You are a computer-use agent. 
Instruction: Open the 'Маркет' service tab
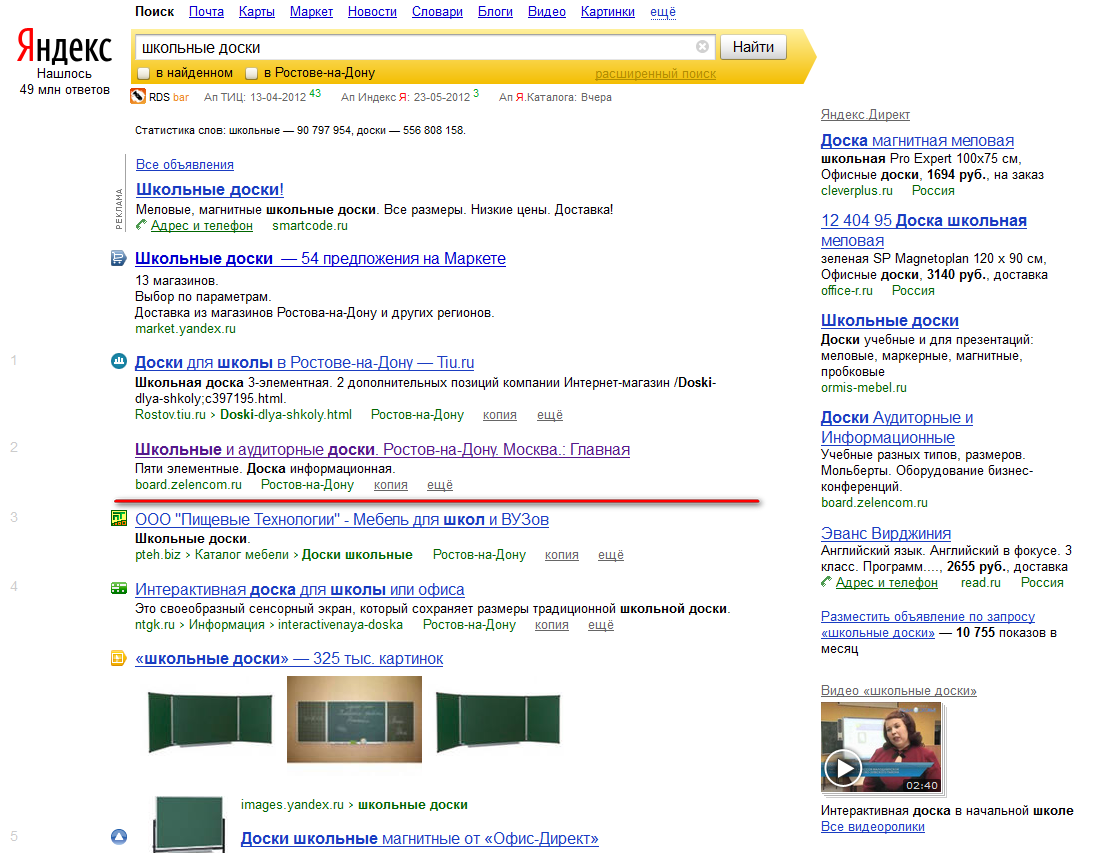(311, 11)
